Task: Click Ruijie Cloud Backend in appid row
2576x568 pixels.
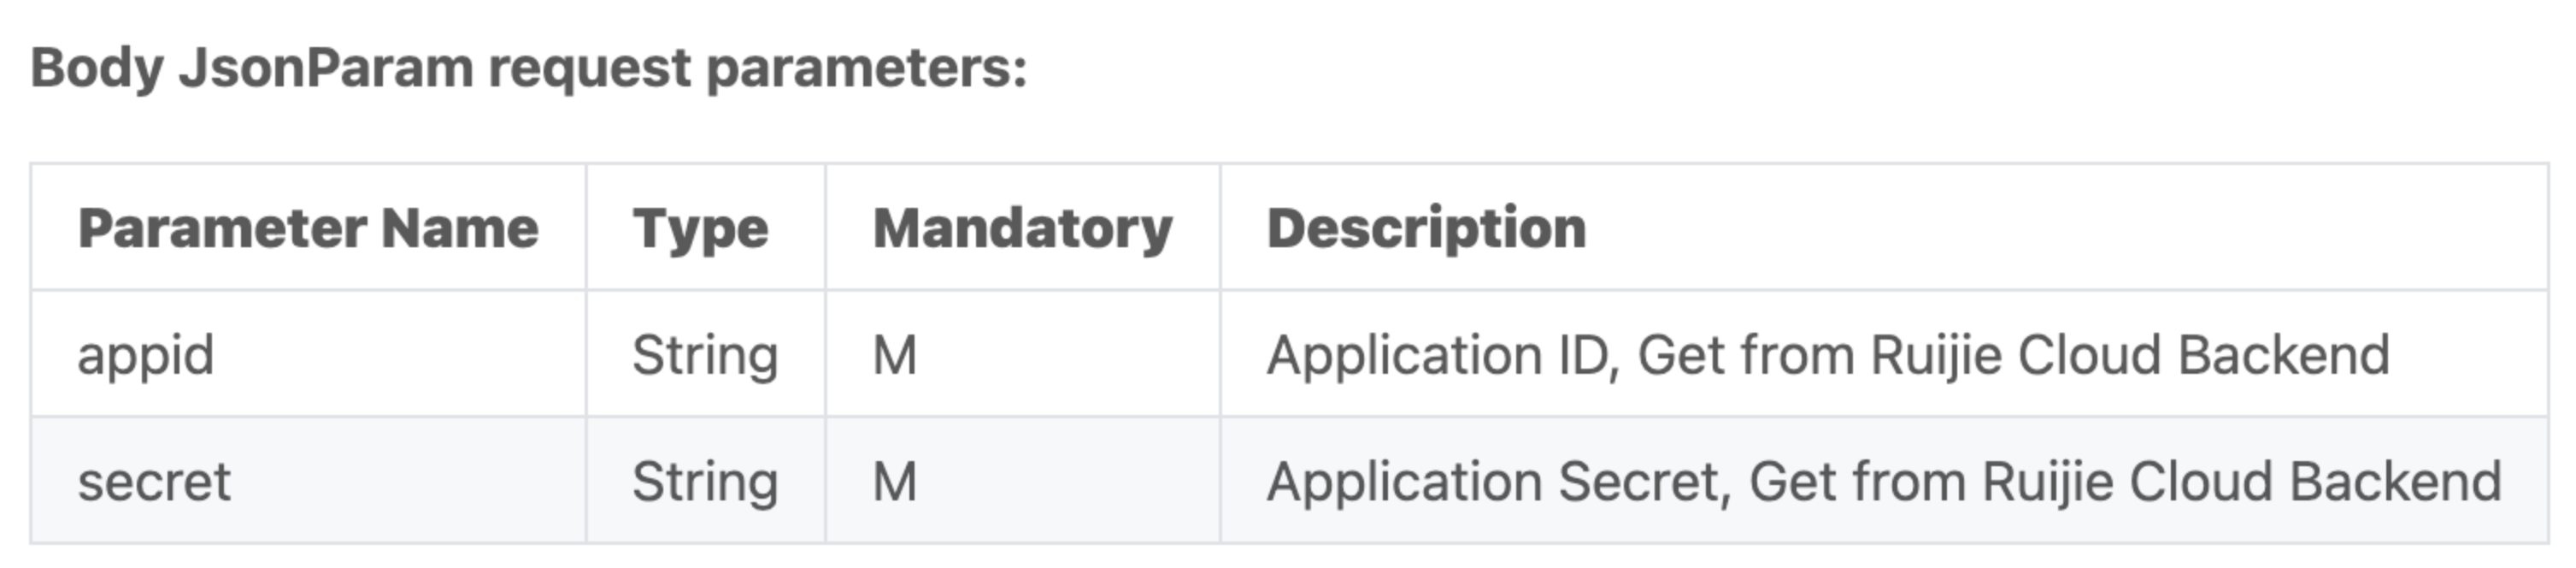Action: point(2130,356)
